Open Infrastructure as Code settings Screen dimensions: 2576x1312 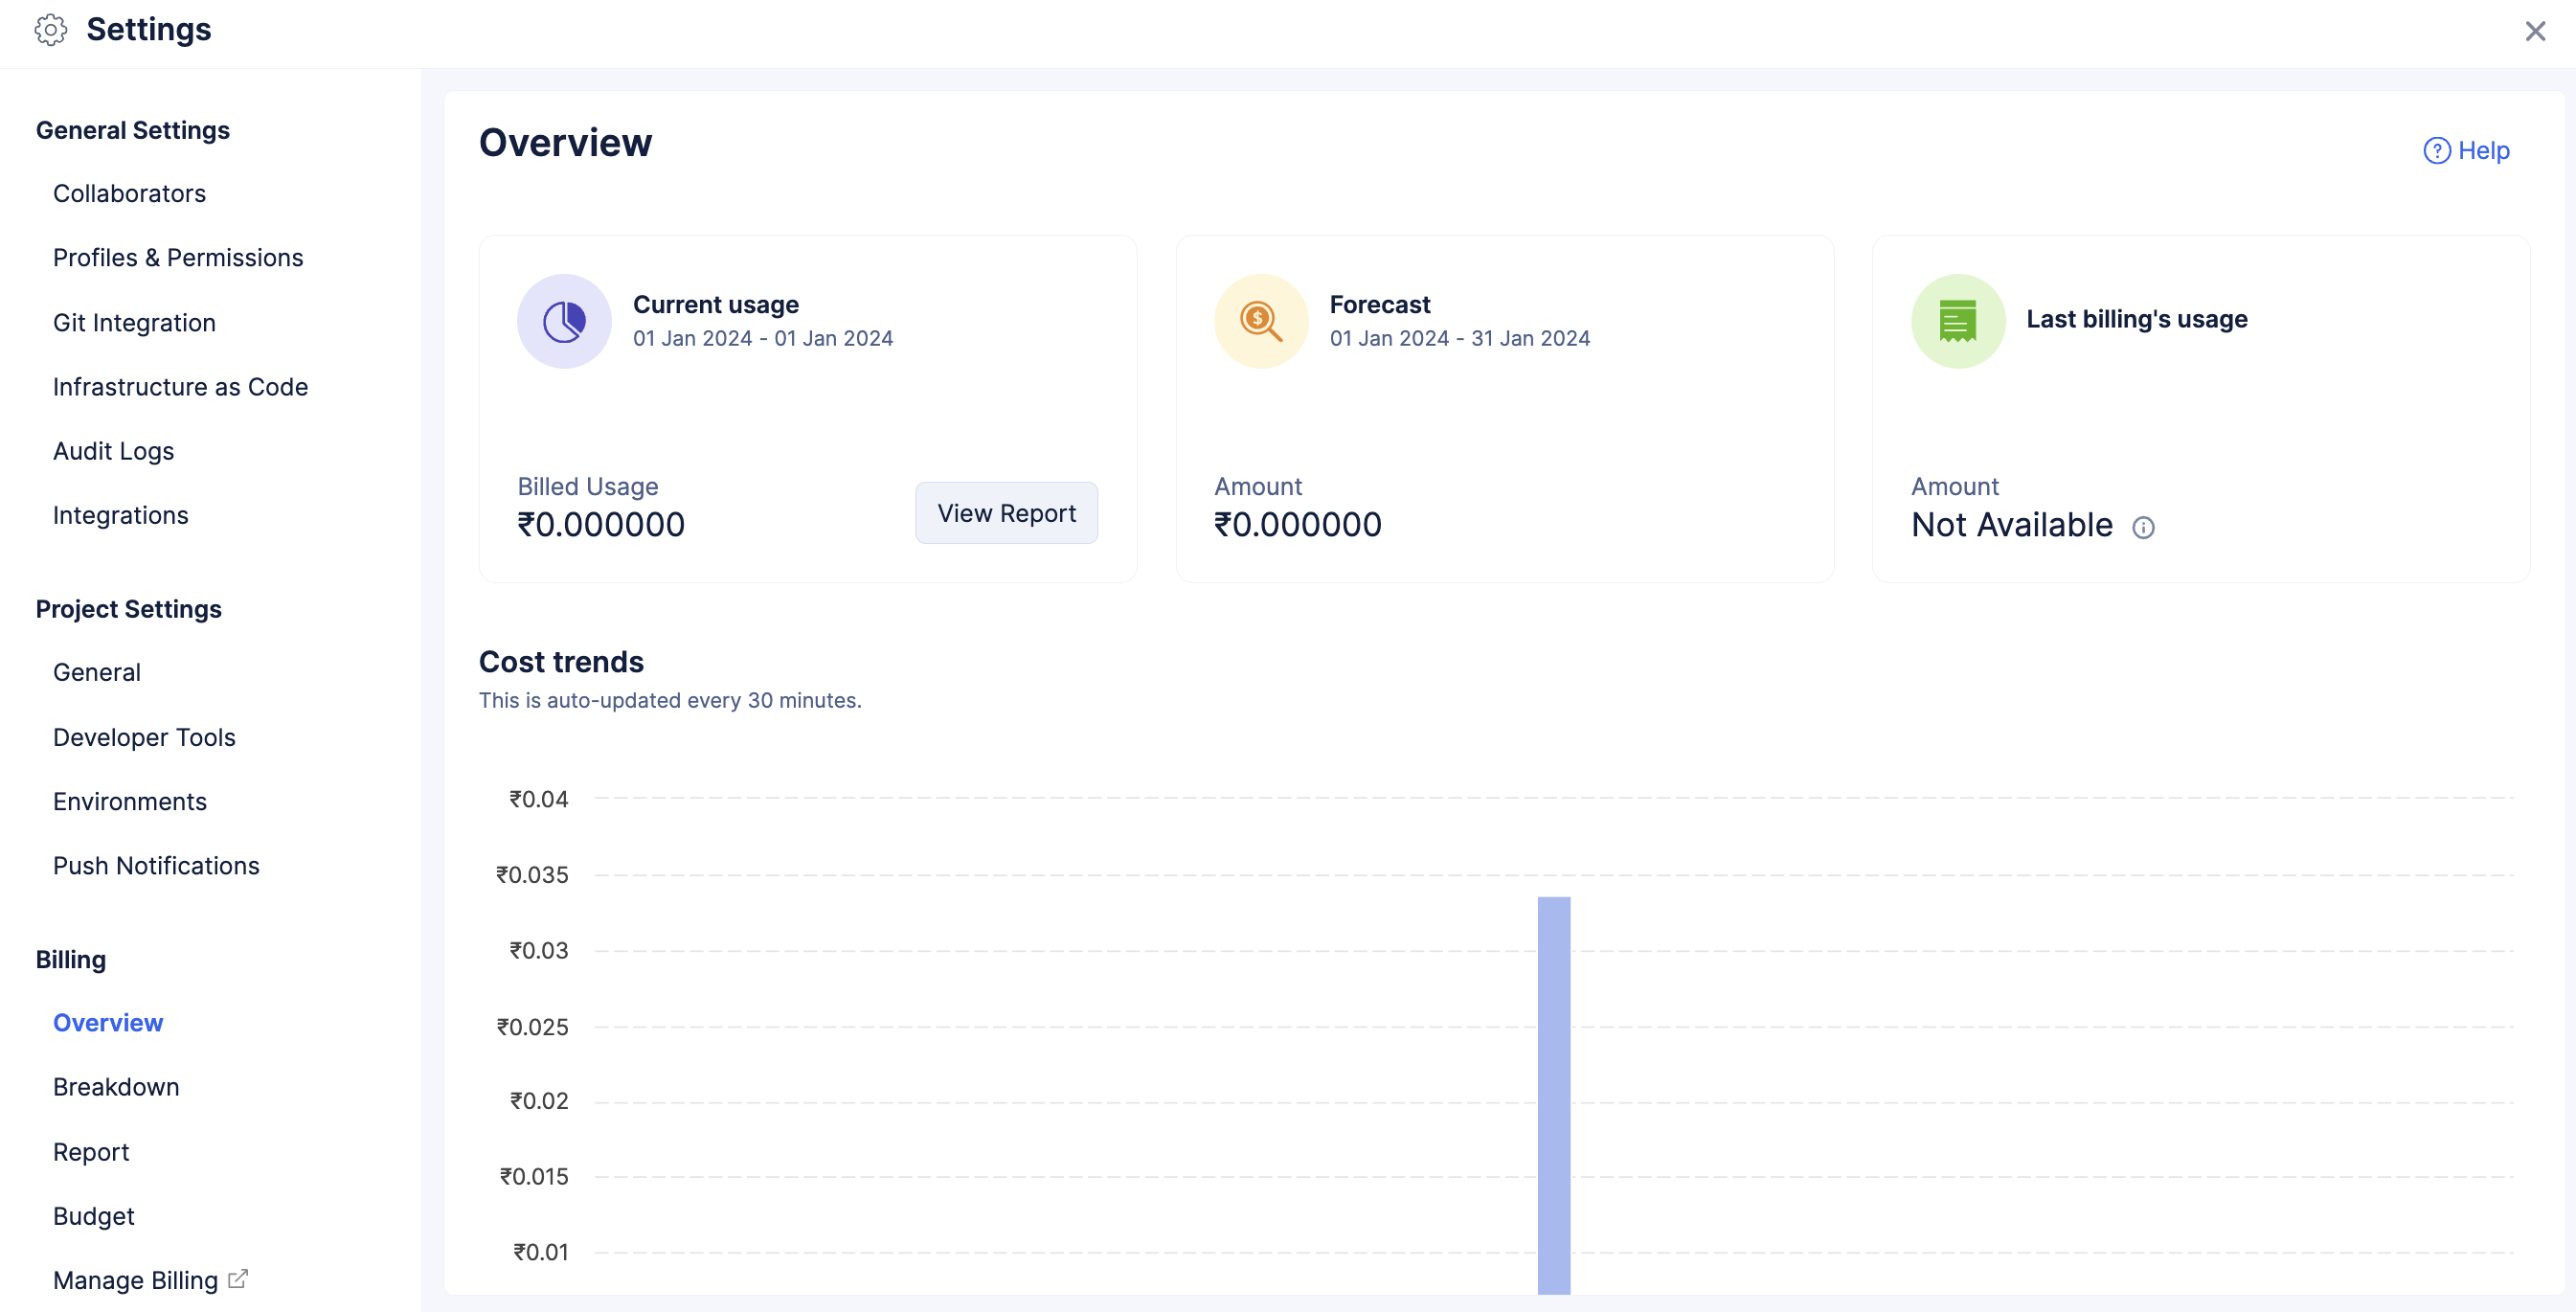tap(180, 387)
